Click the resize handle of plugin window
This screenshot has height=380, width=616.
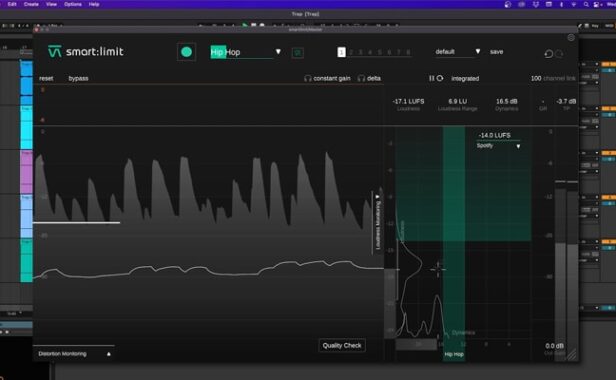572,354
